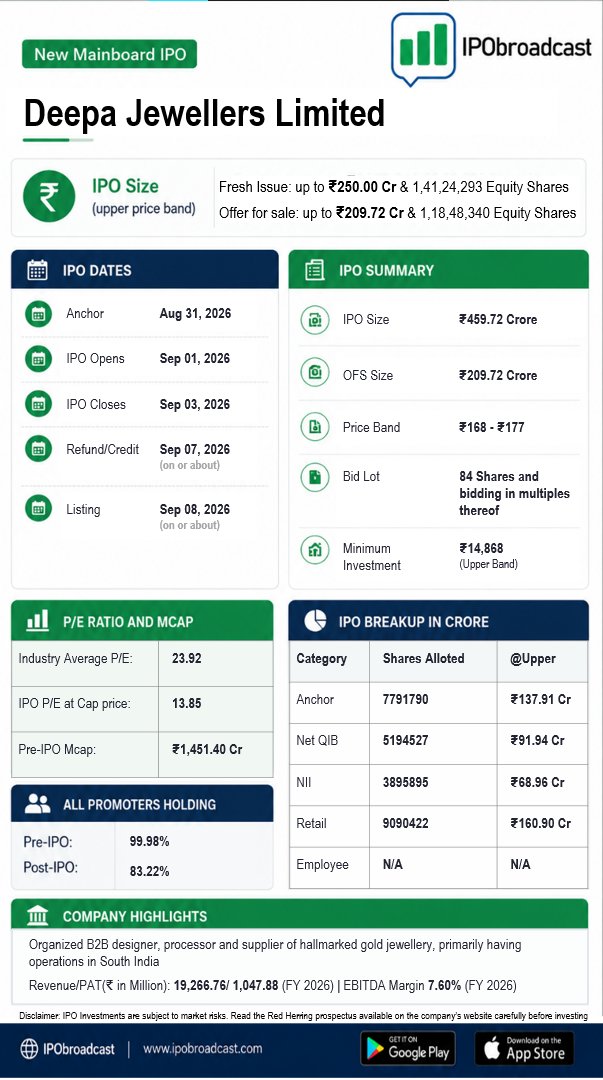The height and width of the screenshot is (1080, 603).
Task: Click the IPO Closes date Sep 03, 2026
Action: 195,404
